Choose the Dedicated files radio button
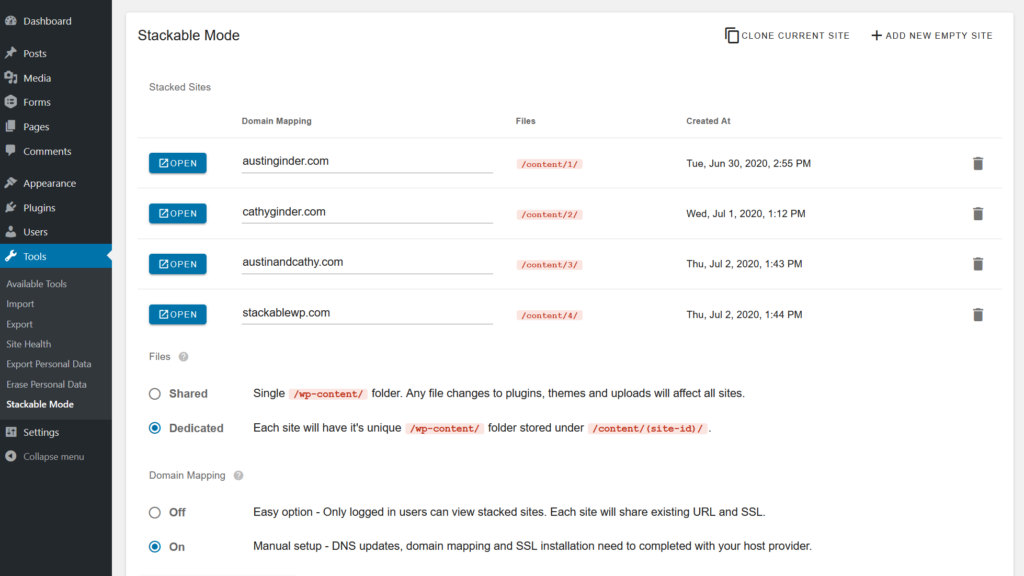The image size is (1024, 576). [x=155, y=428]
